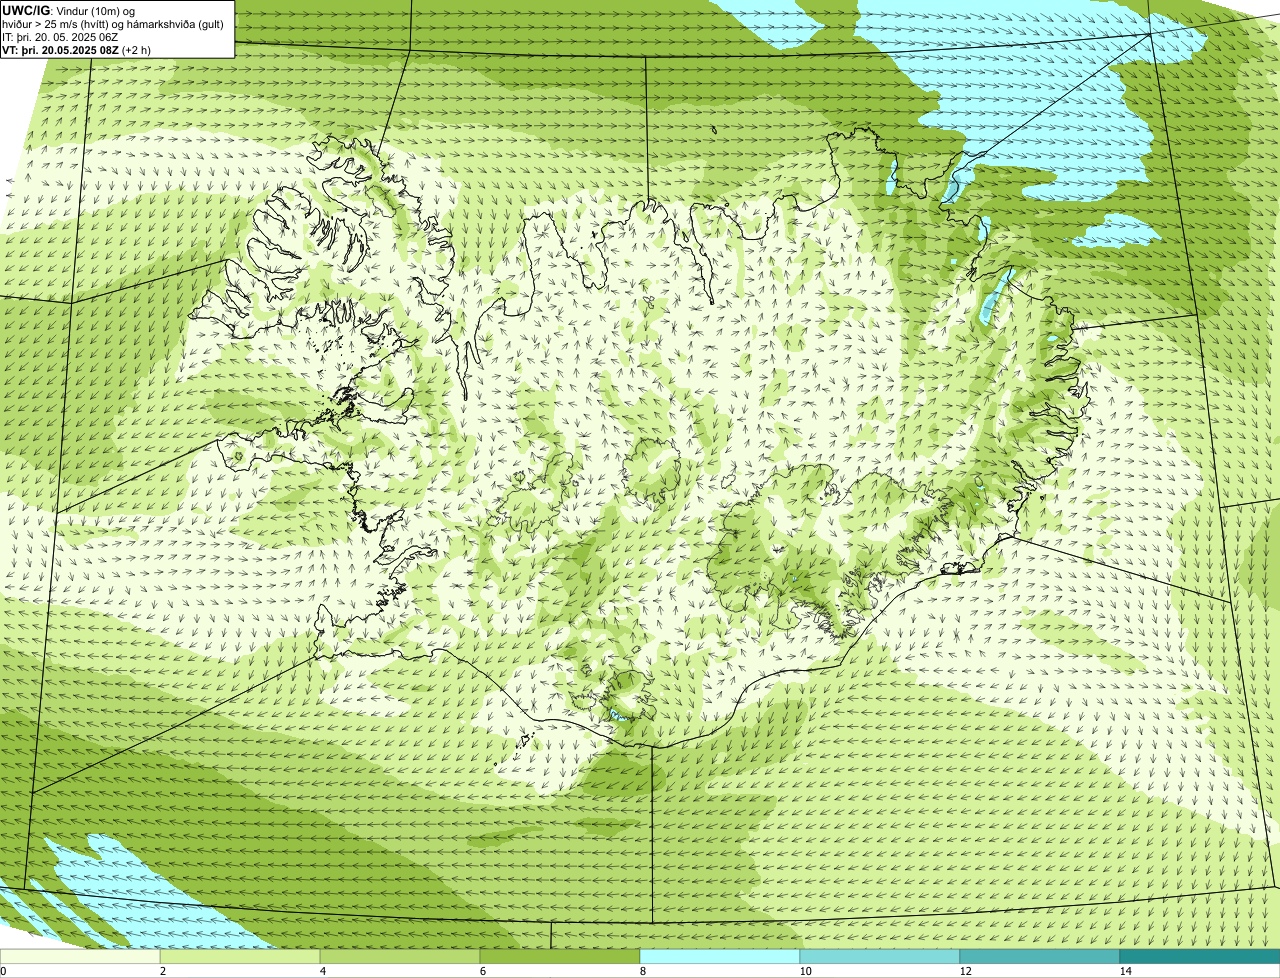Click the legend scale label "0"
Image resolution: width=1280 pixels, height=978 pixels.
point(4,971)
